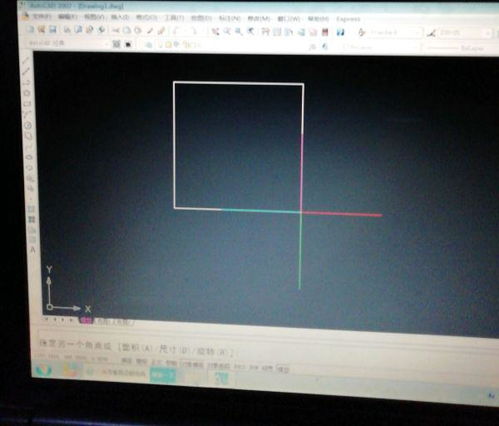Open the 帮助(H) menu
Screen dimensions: 499x426
coord(318,20)
